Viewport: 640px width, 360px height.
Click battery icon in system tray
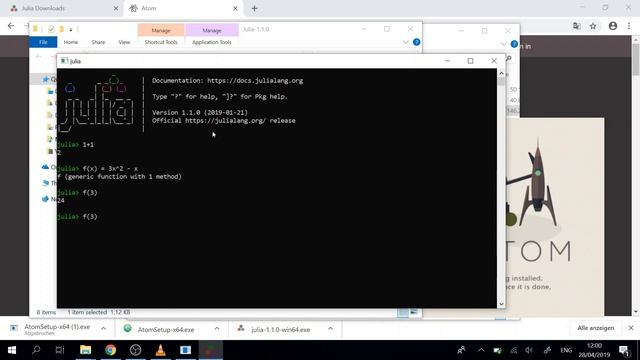[x=497, y=350]
